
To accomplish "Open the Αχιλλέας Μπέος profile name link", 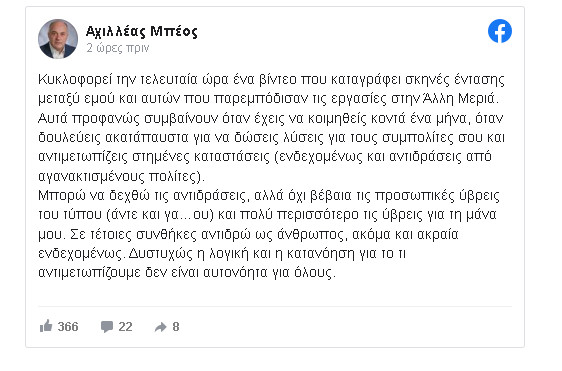I will (142, 31).
